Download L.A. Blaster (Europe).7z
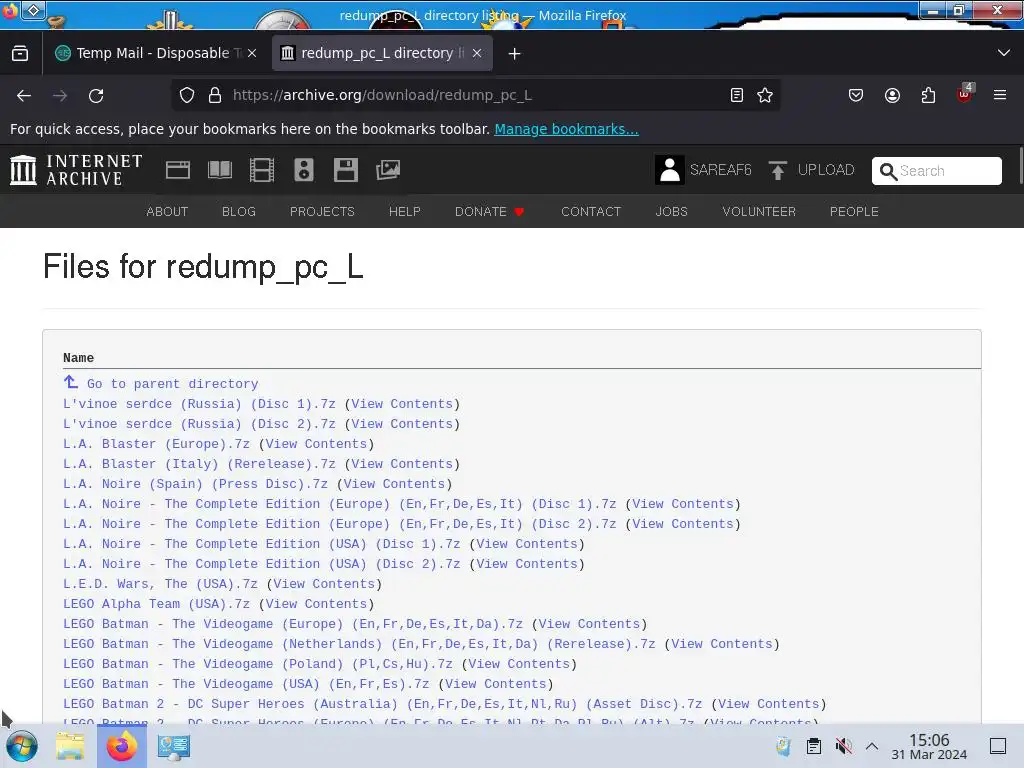Screen dimensions: 1024x768 [157, 444]
